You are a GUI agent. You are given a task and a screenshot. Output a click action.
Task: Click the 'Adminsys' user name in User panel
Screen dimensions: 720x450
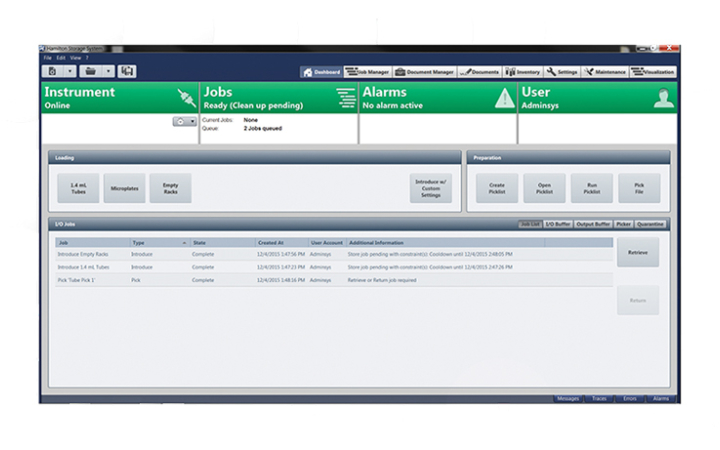click(540, 106)
